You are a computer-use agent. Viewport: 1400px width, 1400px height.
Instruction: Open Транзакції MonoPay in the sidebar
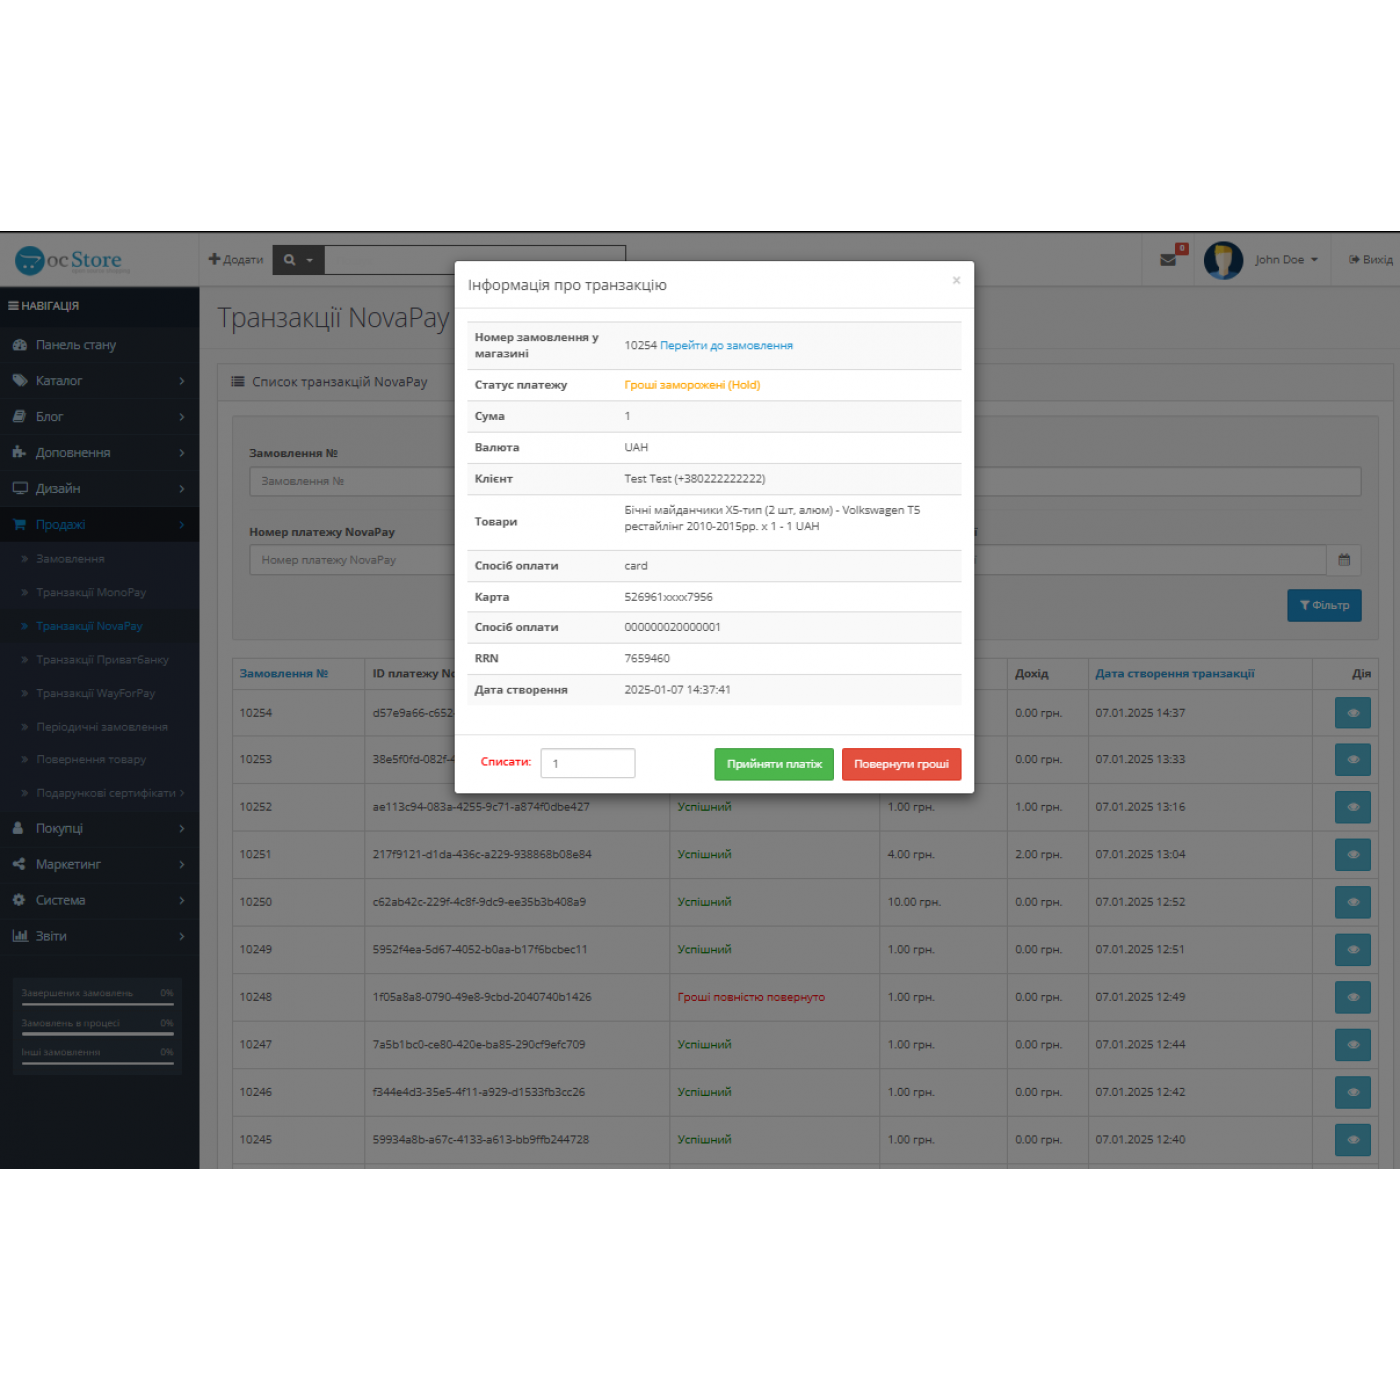(x=91, y=593)
